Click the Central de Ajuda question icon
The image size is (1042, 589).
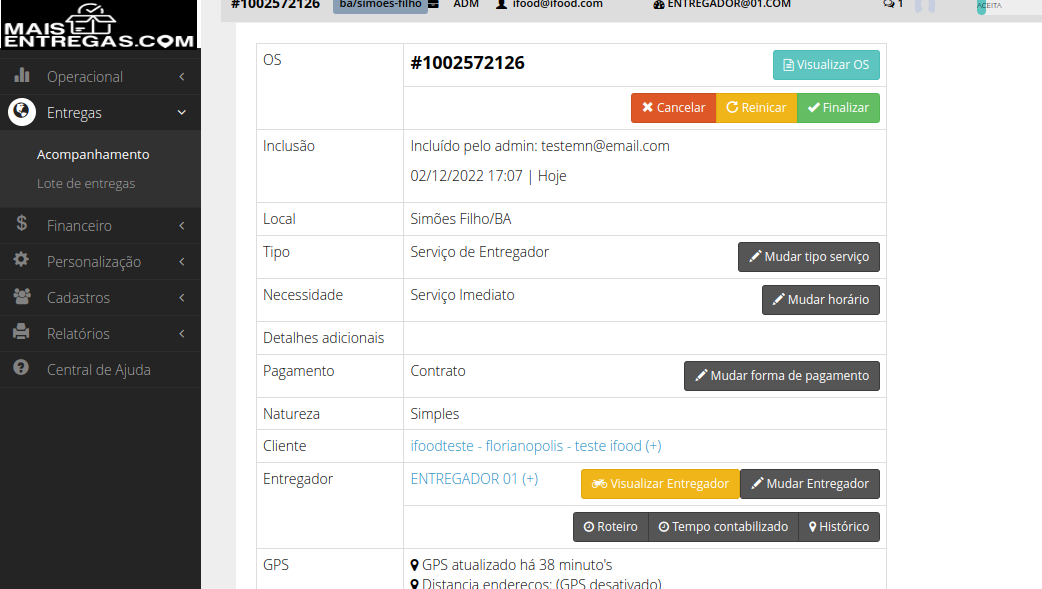(x=21, y=367)
